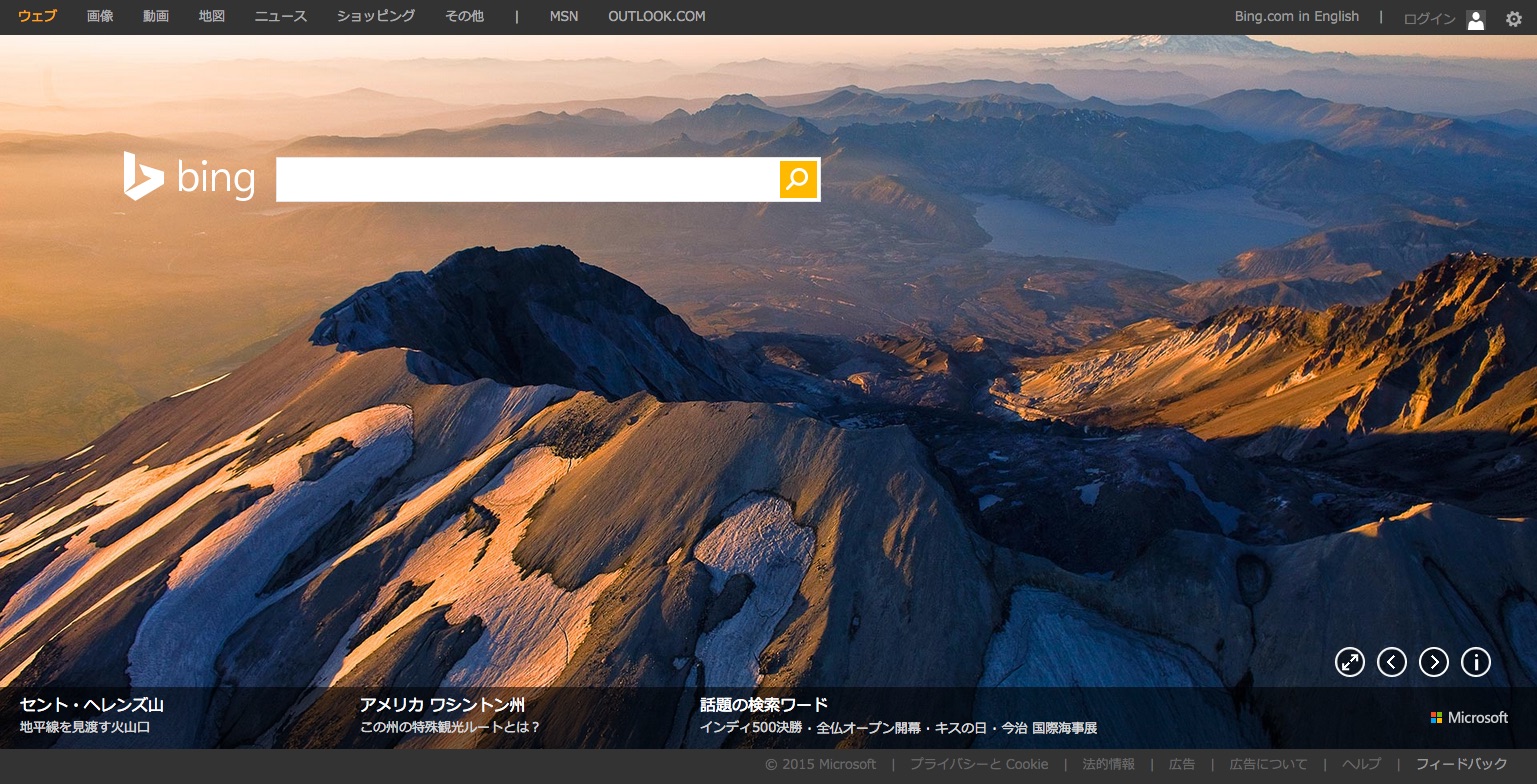Open the セント・ヘレンズ山 caption link
This screenshot has width=1537, height=784.
point(92,705)
